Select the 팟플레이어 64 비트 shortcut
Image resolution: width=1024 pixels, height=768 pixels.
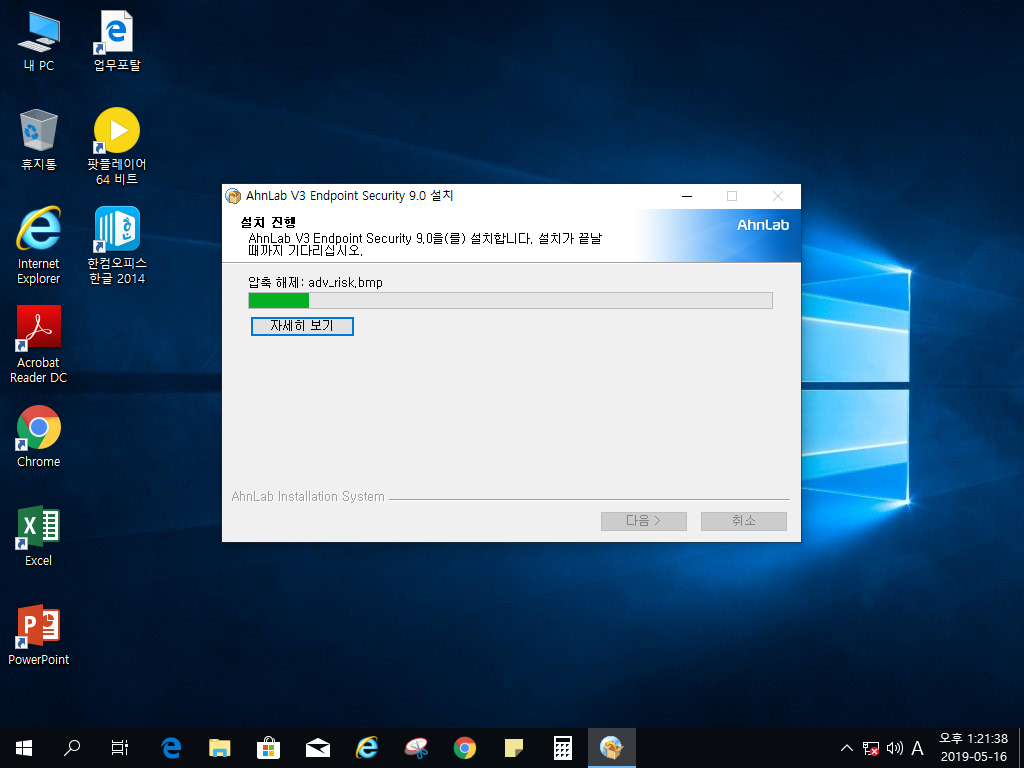[117, 146]
